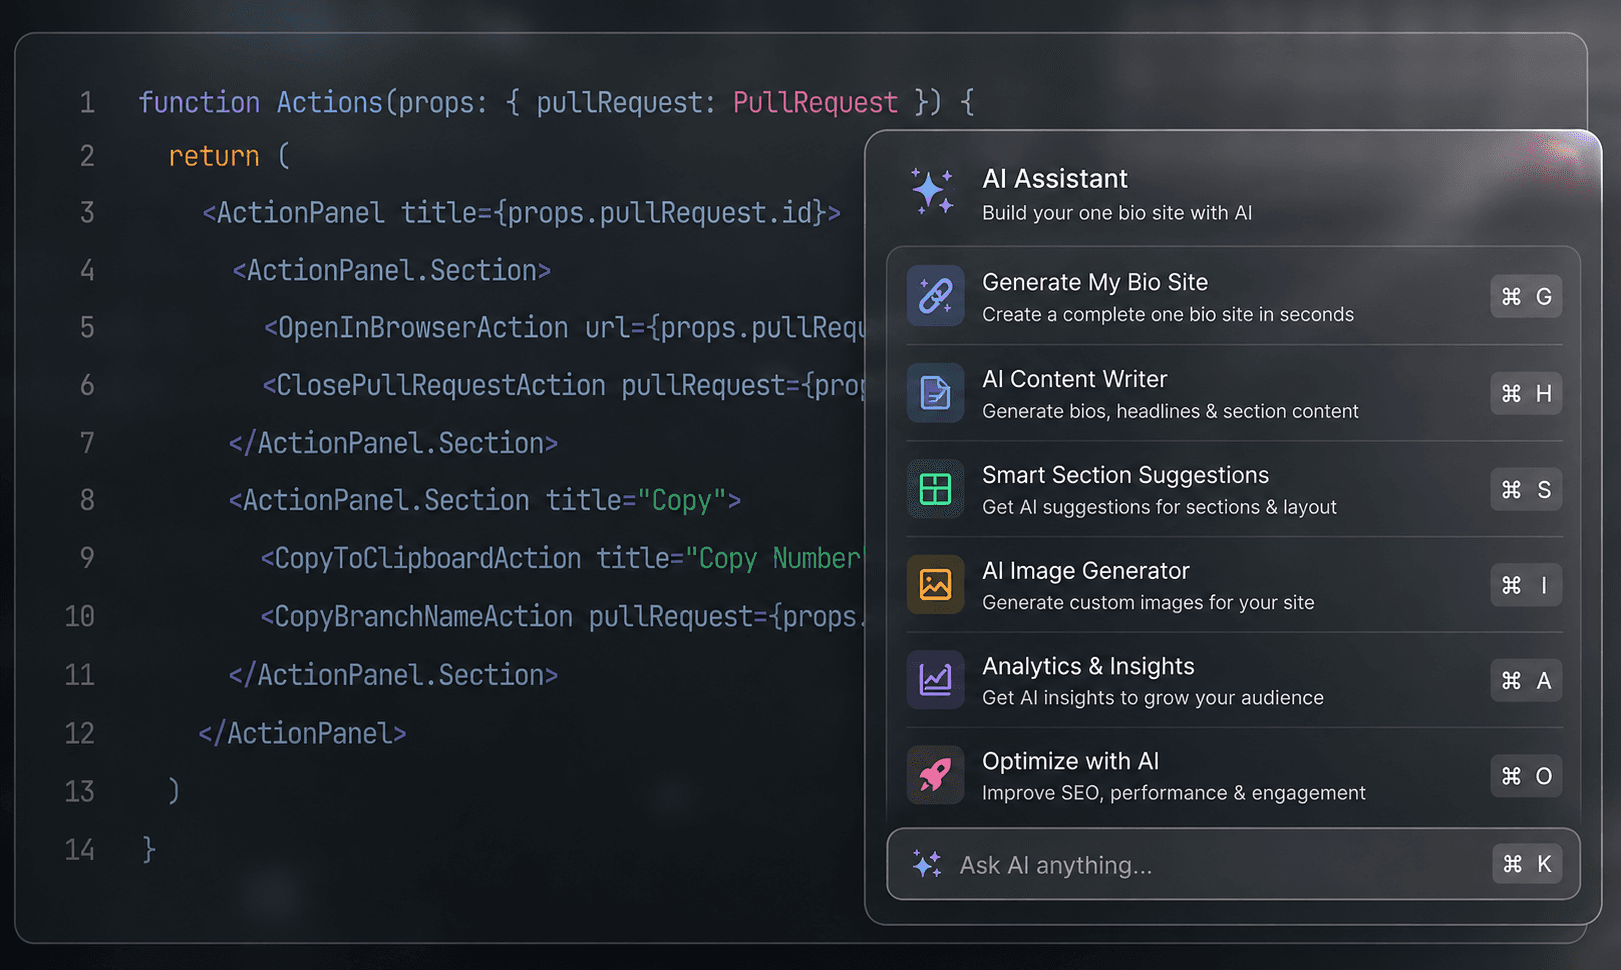The width and height of the screenshot is (1621, 970).
Task: Click the Optimize with AI rocket icon
Action: pyautogui.click(x=935, y=775)
